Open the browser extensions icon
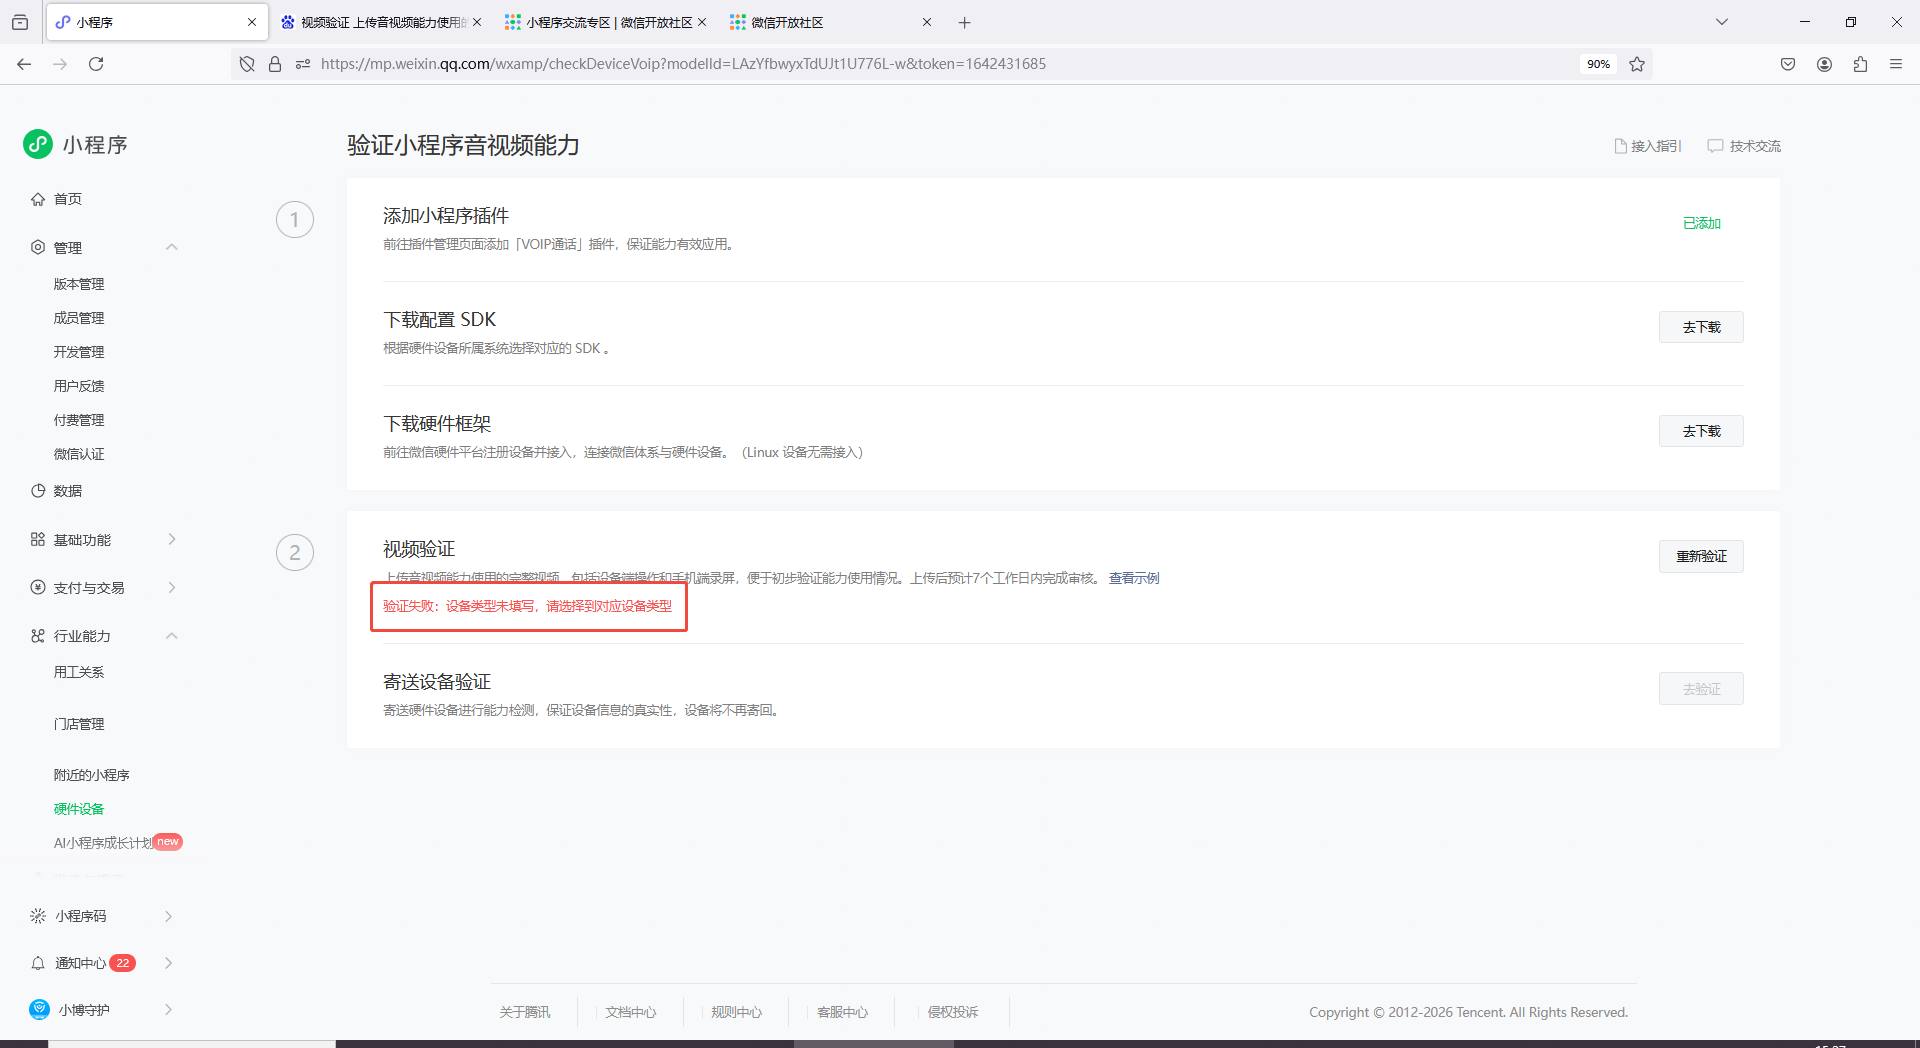 (1860, 64)
